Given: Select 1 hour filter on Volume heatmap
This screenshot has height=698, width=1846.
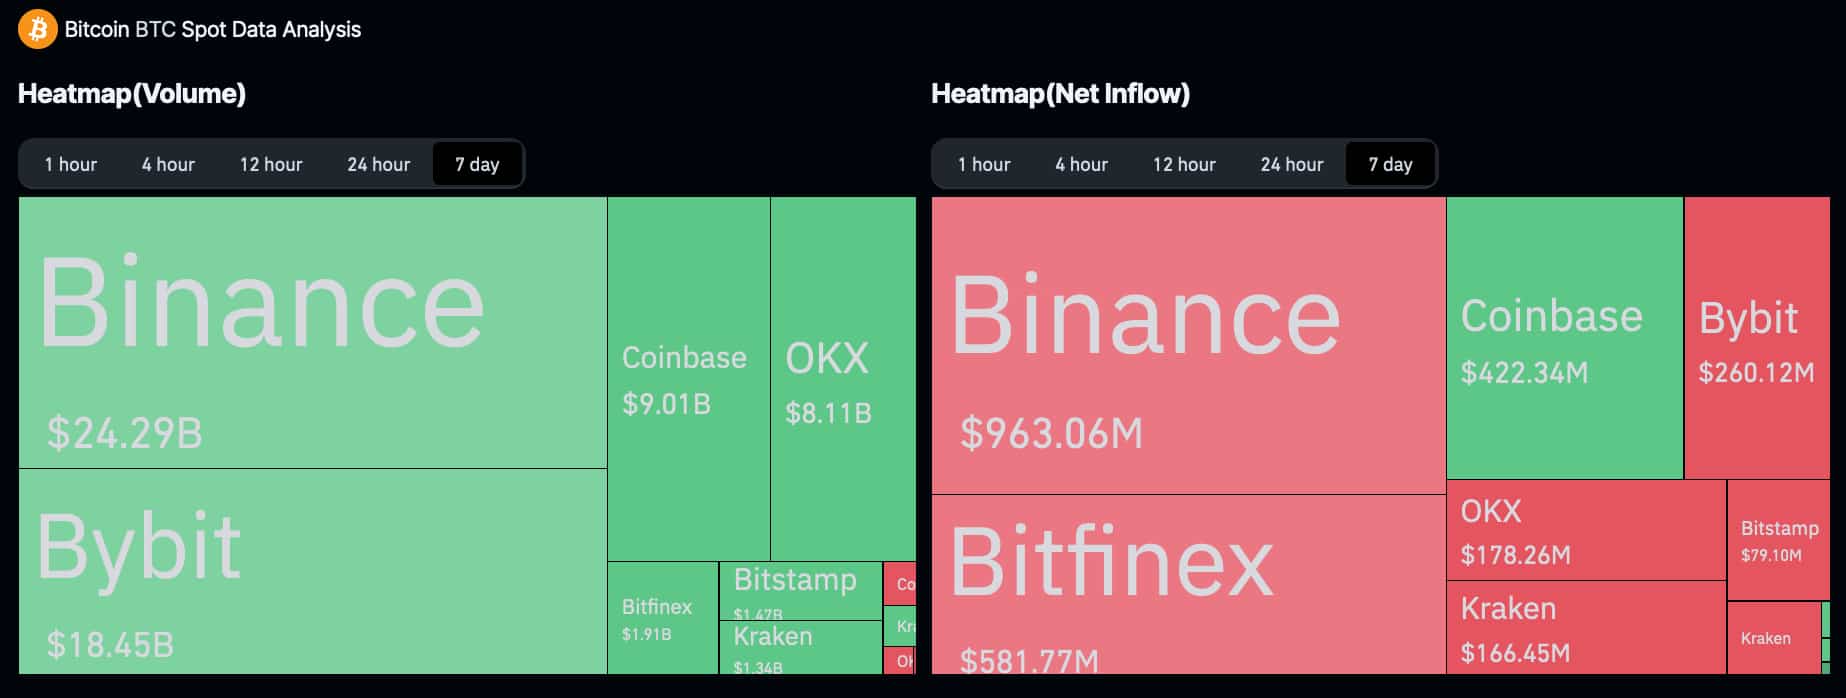Looking at the screenshot, I should (70, 163).
